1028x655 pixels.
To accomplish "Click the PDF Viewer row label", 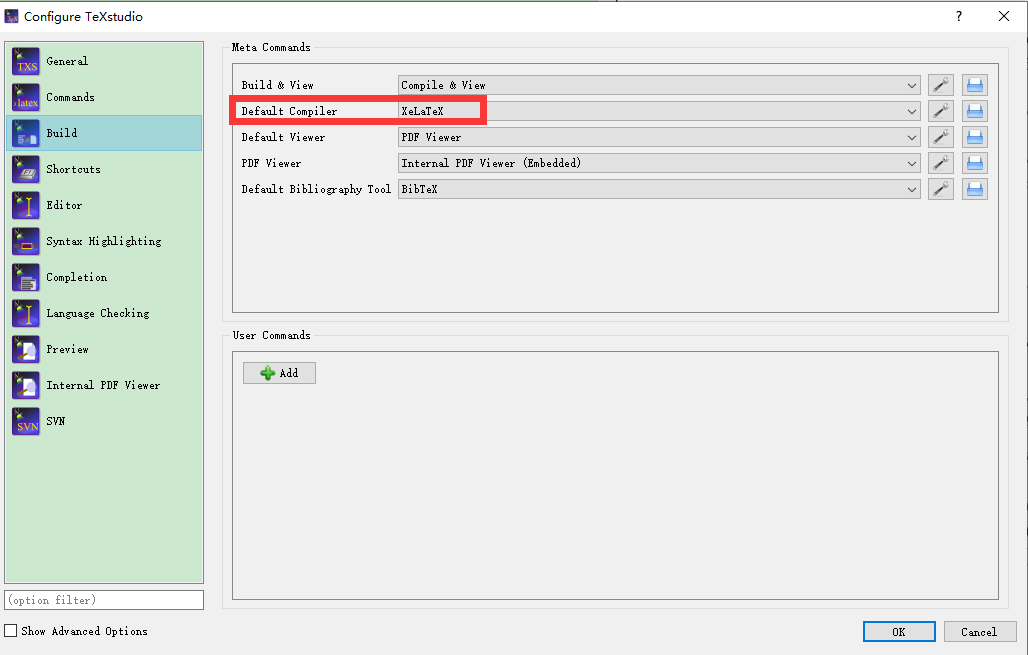I will [x=271, y=163].
